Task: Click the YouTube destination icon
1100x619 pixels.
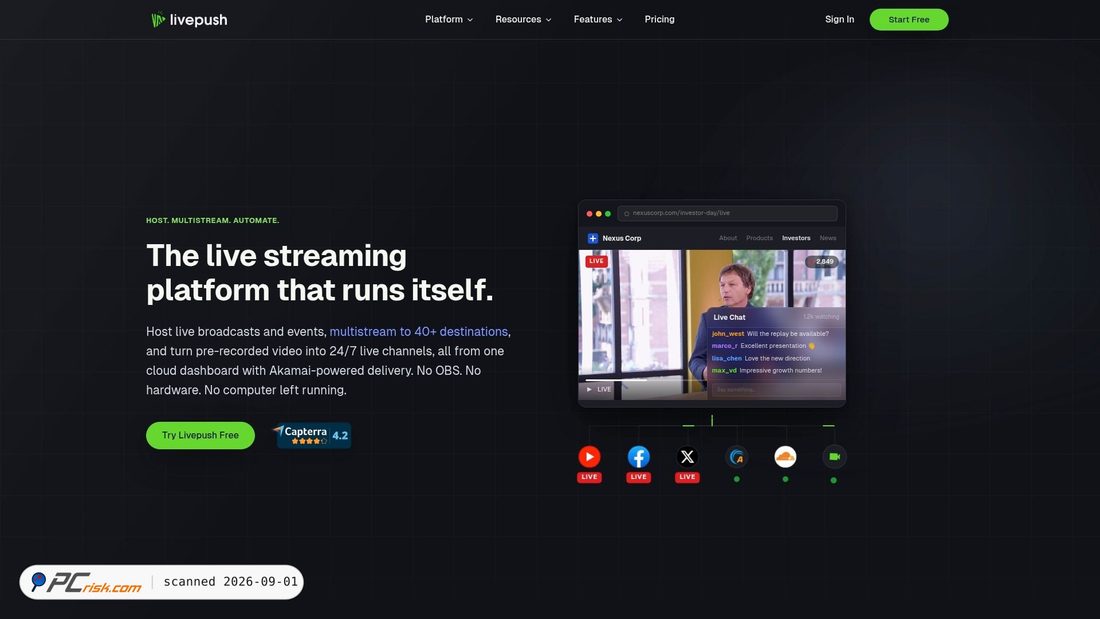Action: (x=589, y=457)
